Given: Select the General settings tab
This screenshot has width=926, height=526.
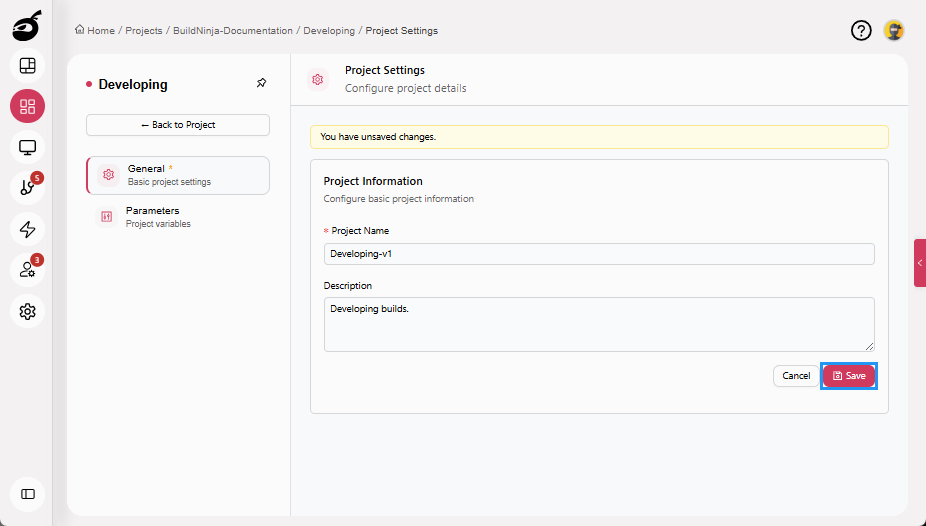Looking at the screenshot, I should [178, 175].
